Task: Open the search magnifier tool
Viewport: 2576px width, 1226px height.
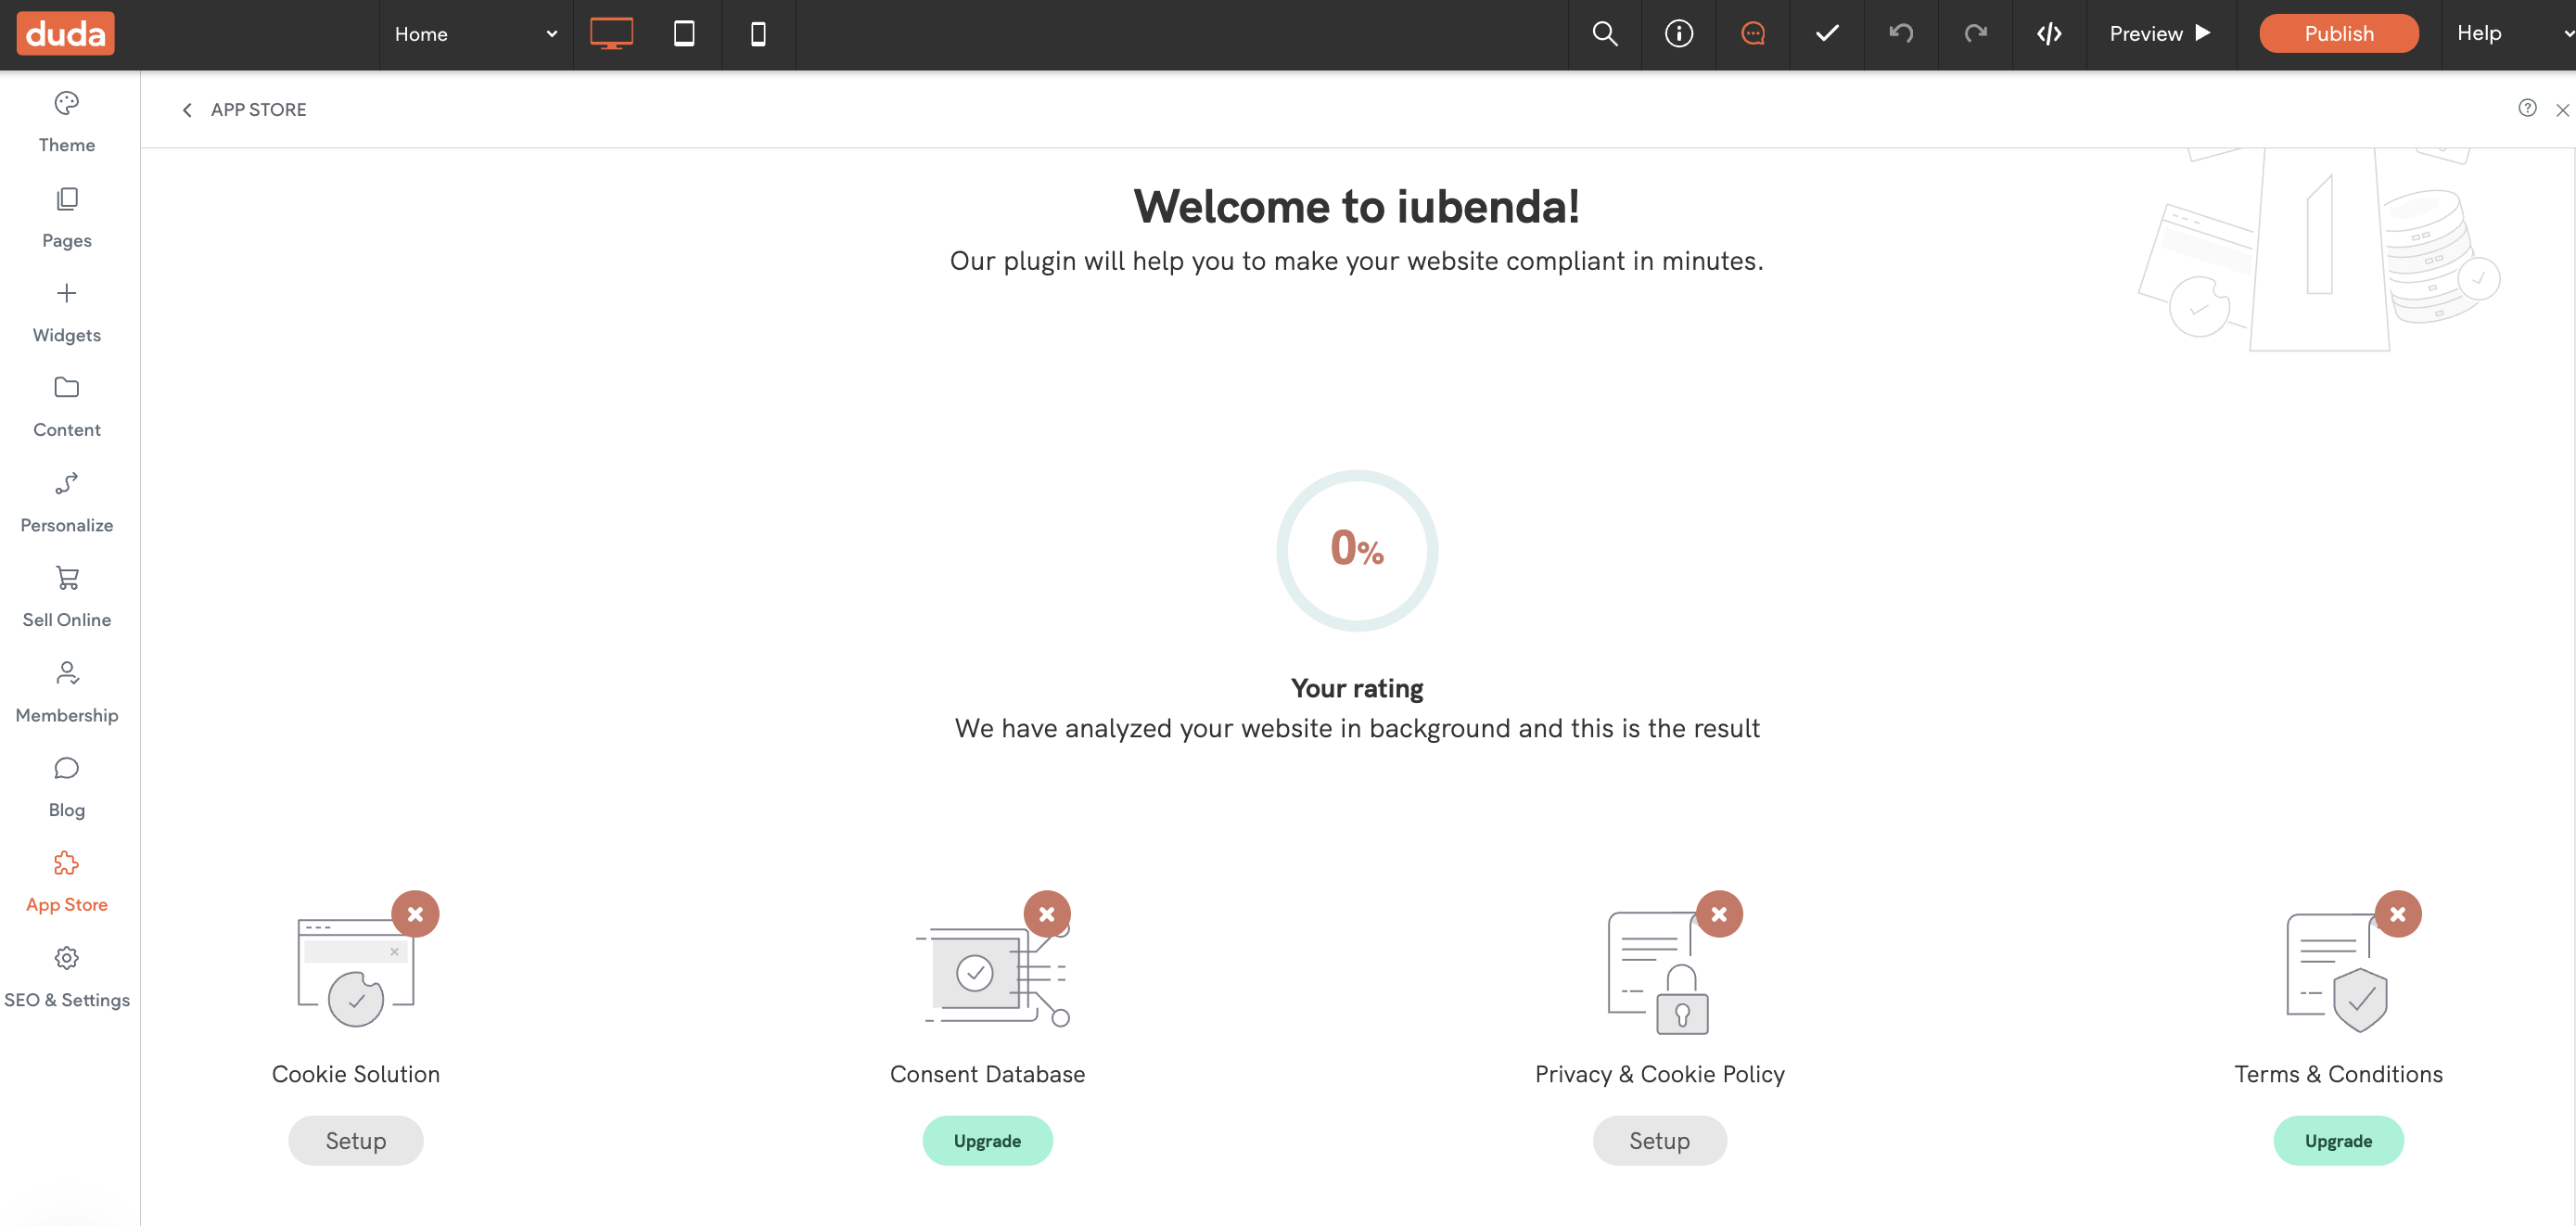Action: pyautogui.click(x=1604, y=34)
